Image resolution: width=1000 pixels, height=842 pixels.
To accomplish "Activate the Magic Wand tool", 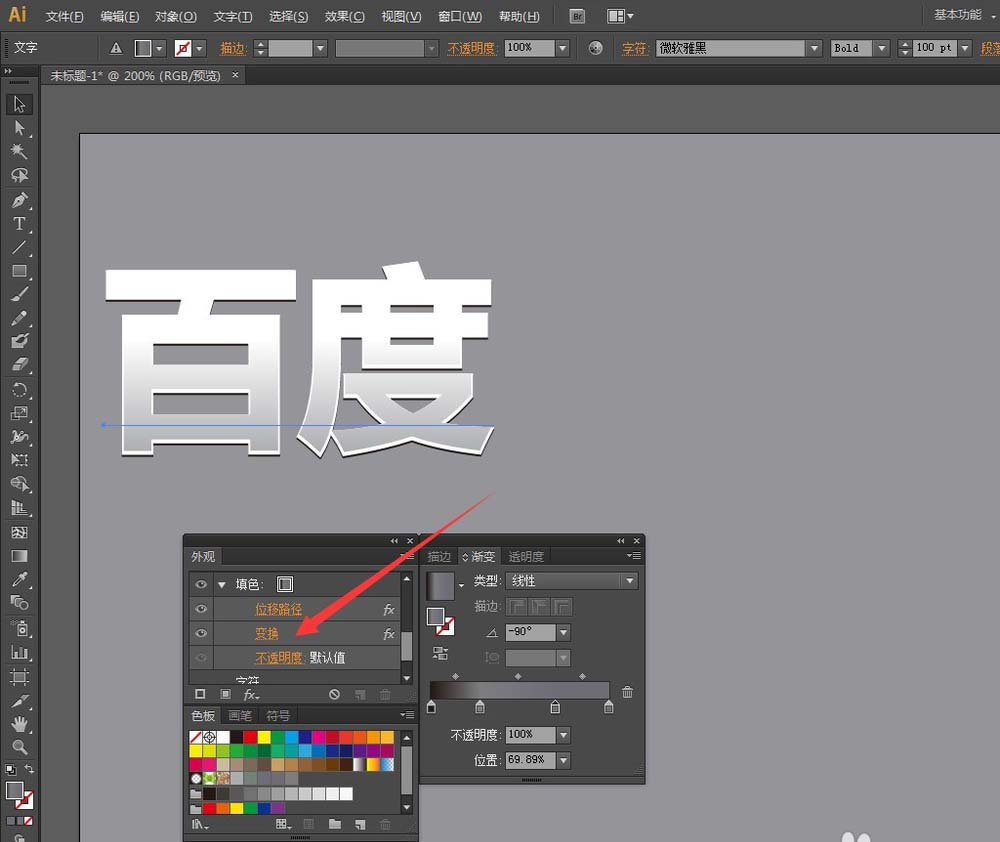I will pos(19,152).
